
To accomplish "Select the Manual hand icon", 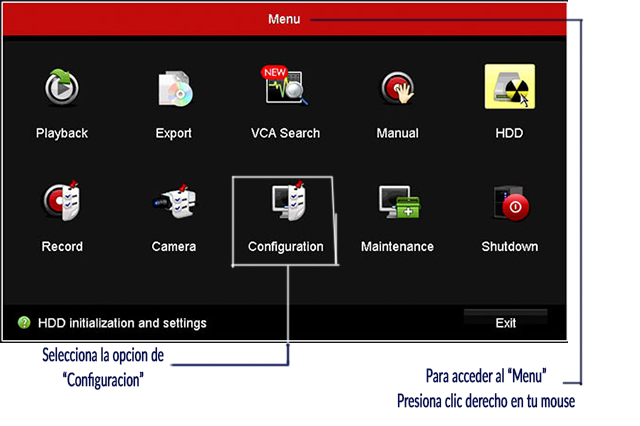I will tap(397, 89).
